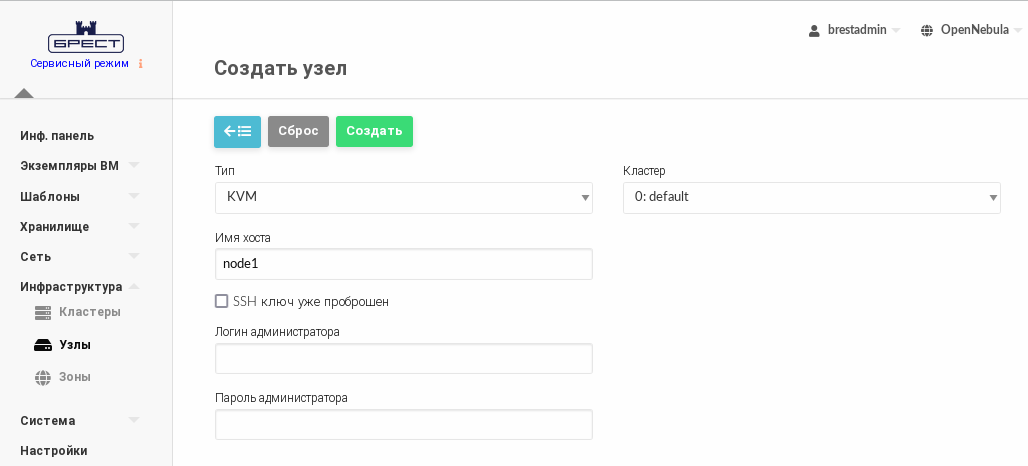Open Инф. панель in the sidebar
The width and height of the screenshot is (1028, 466).
[57, 136]
